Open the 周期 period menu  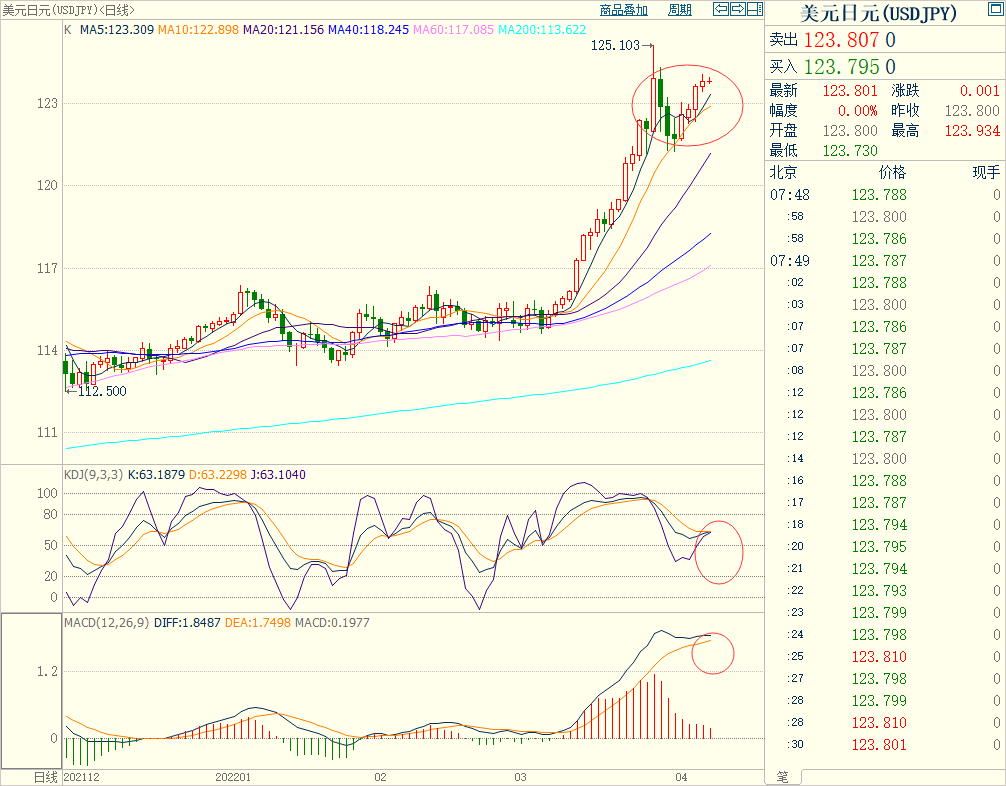pyautogui.click(x=679, y=10)
